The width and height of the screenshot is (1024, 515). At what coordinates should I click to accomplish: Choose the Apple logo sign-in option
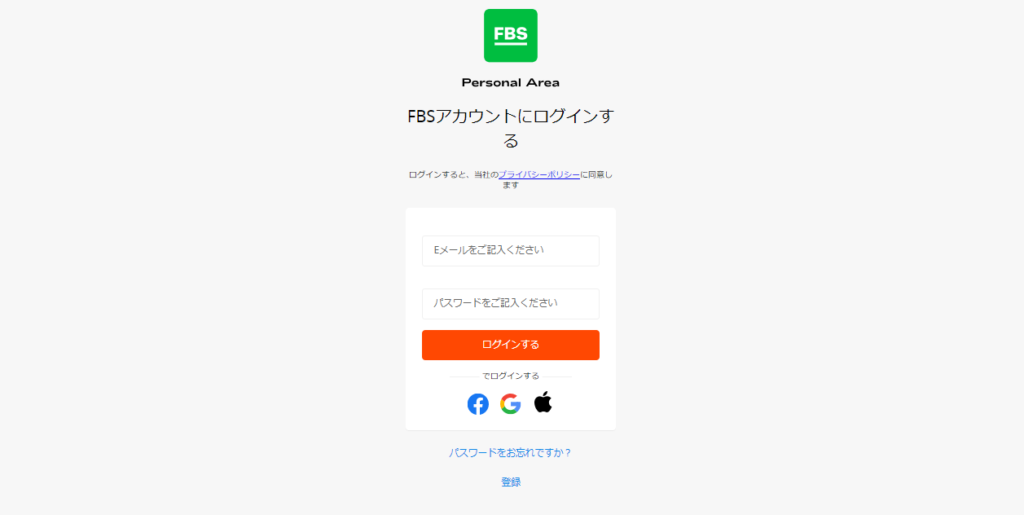pyautogui.click(x=543, y=403)
